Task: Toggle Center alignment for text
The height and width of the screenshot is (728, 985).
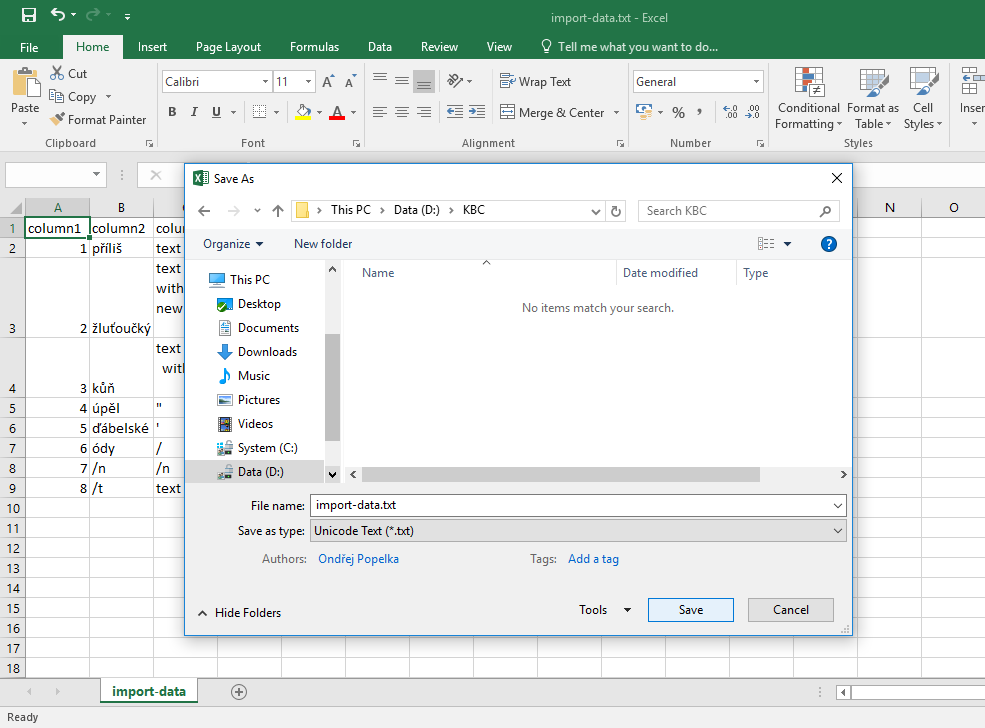Action: pos(402,112)
